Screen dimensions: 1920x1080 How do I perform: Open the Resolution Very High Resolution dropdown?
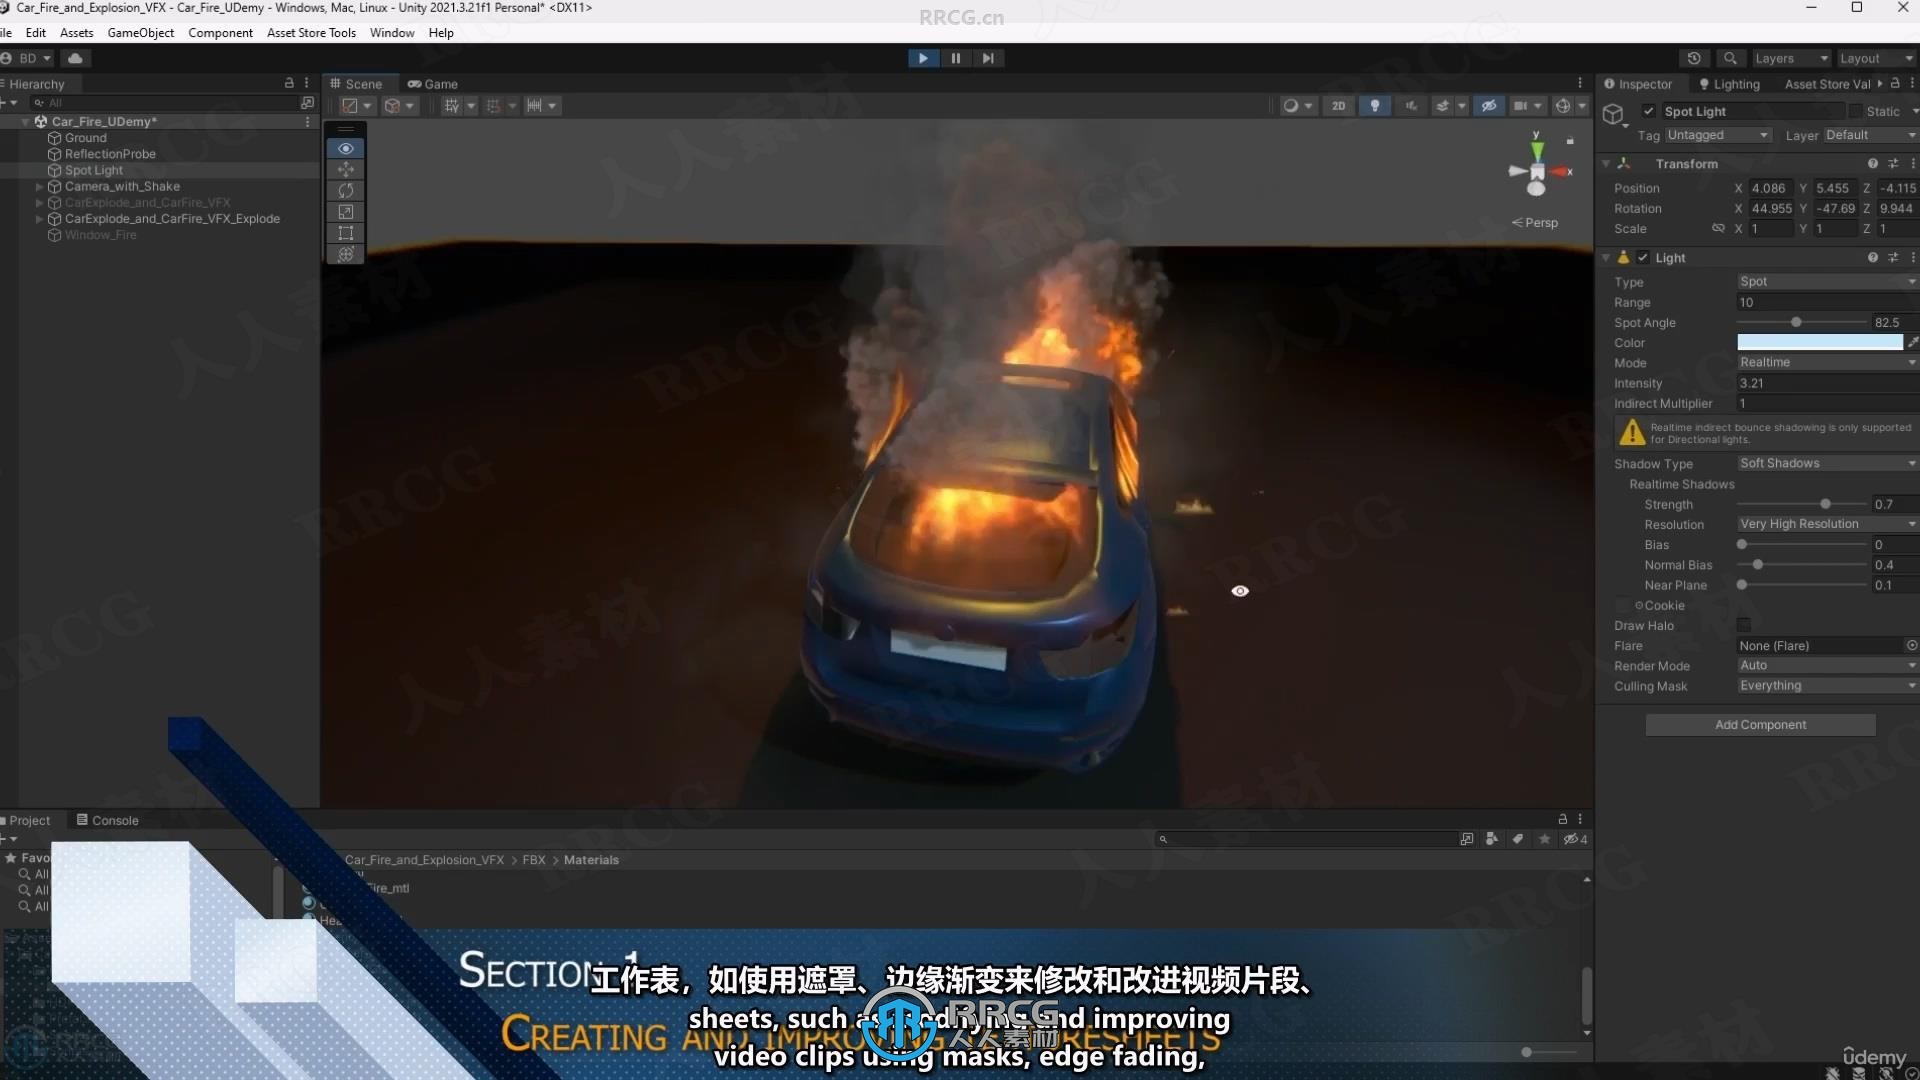pos(1827,524)
